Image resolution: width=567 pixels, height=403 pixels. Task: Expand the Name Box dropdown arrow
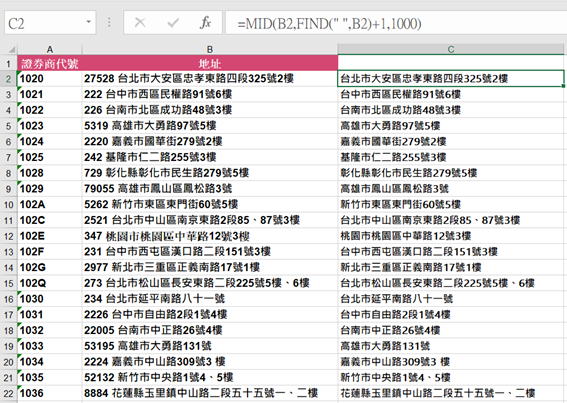(x=89, y=22)
